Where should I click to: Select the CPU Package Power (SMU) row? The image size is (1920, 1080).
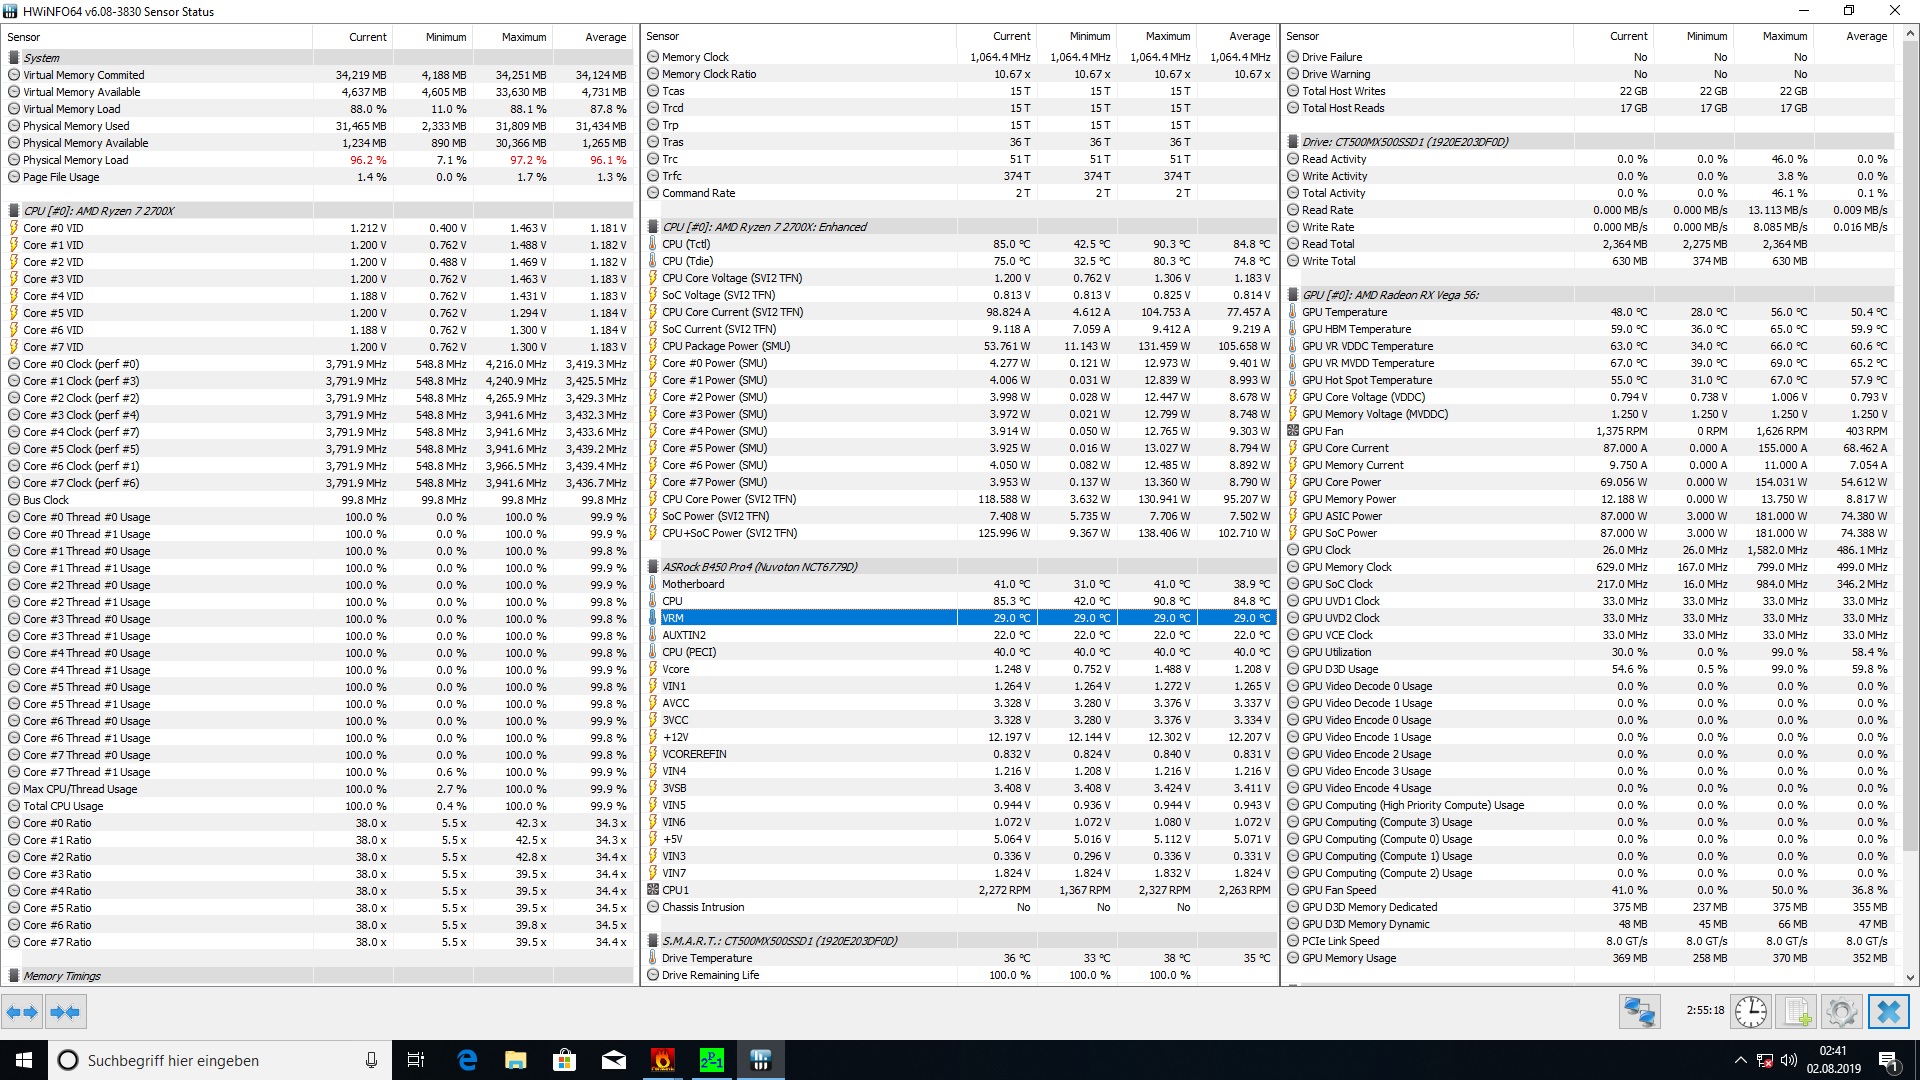[726, 346]
